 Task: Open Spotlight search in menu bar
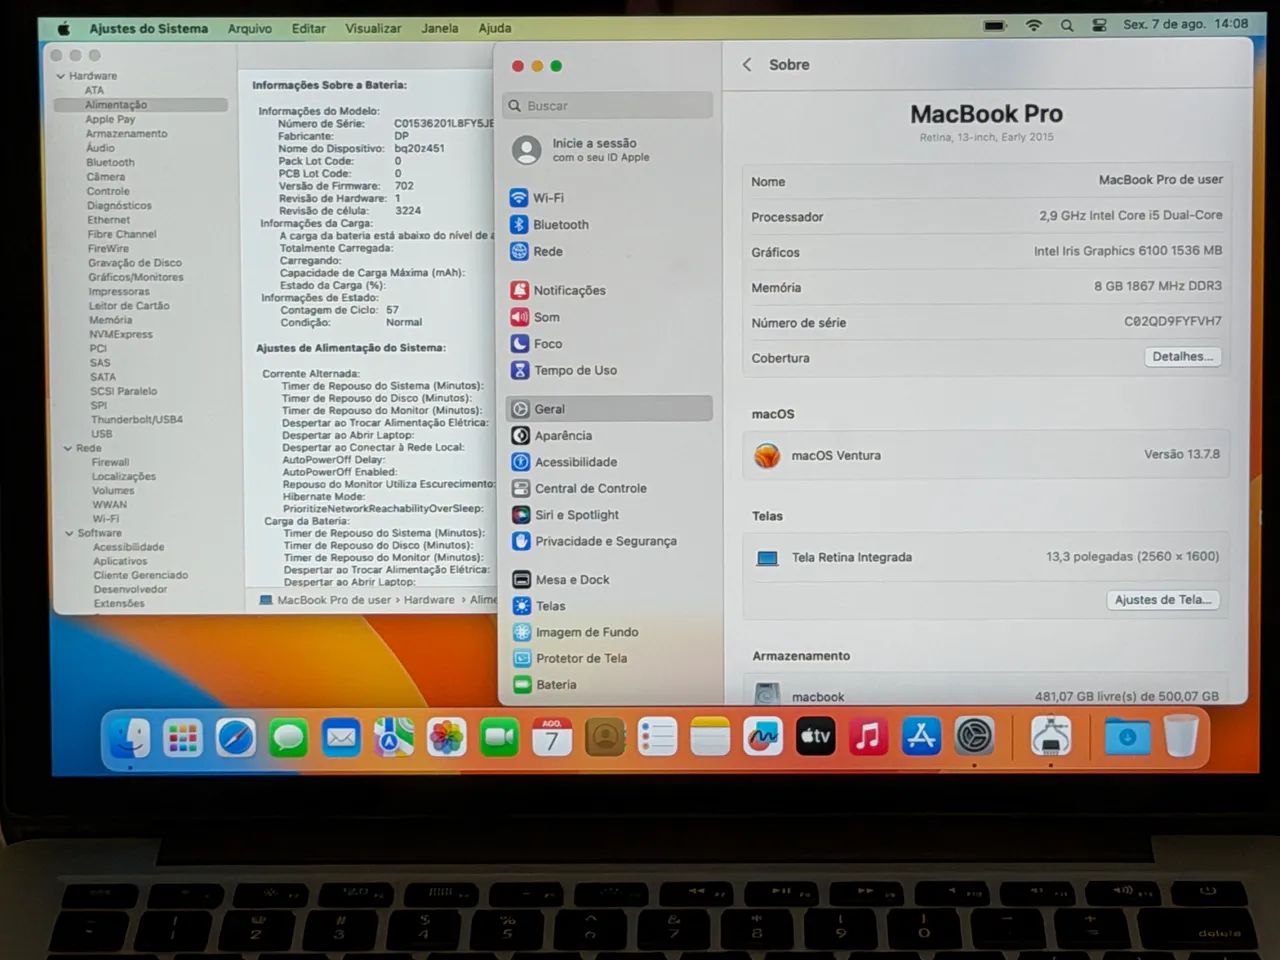1067,25
